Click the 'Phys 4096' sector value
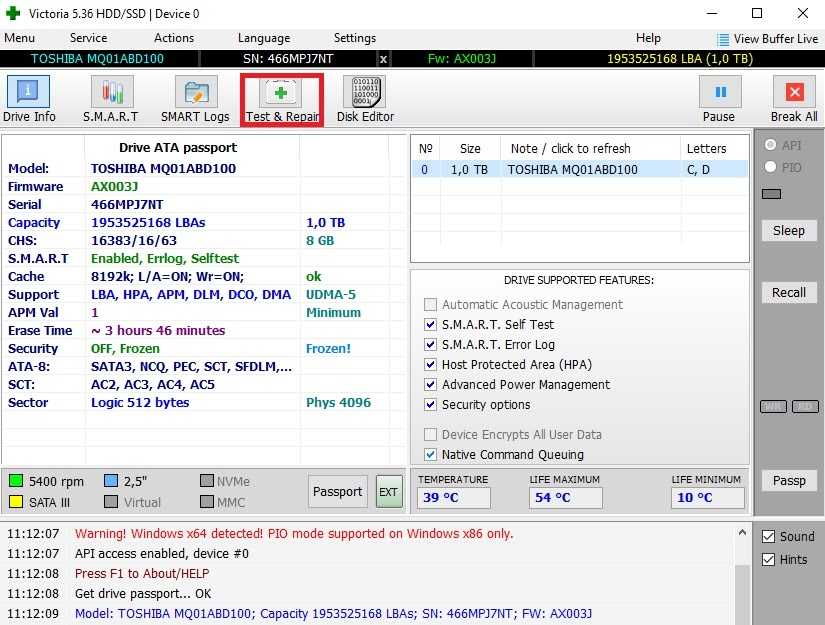 [x=338, y=402]
